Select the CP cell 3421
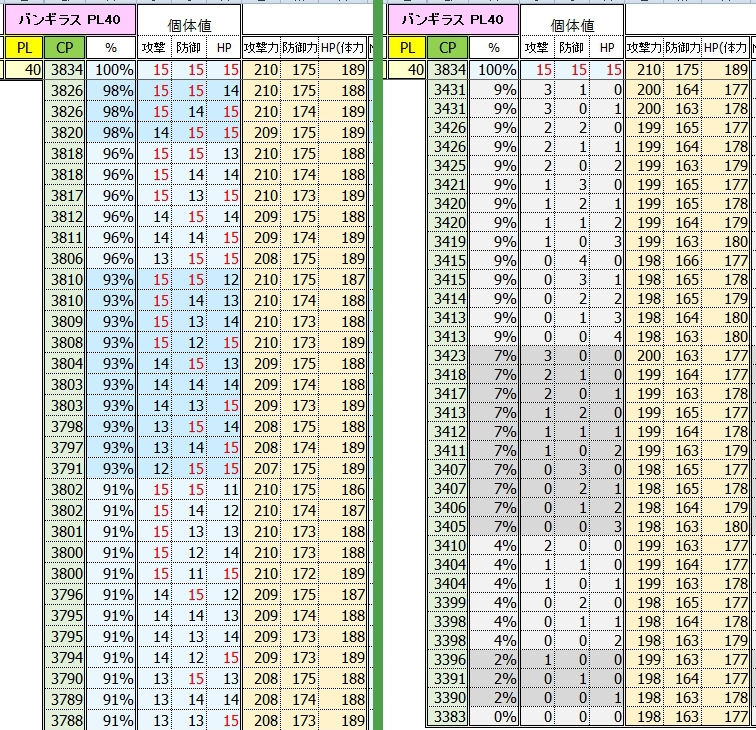The width and height of the screenshot is (756, 730). pos(448,185)
